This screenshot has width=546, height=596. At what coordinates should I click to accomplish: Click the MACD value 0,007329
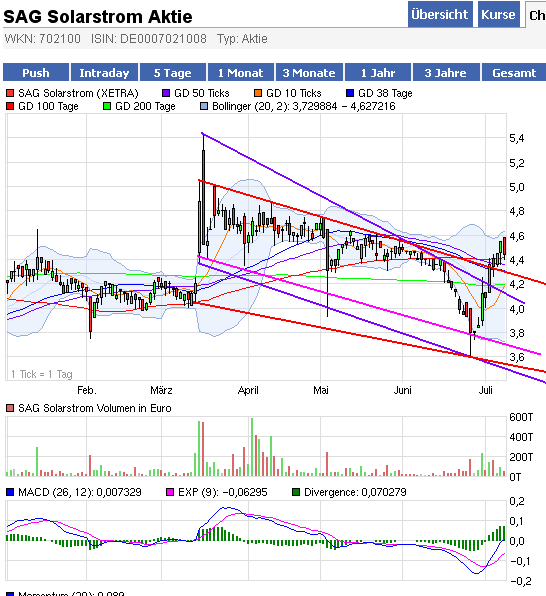(x=119, y=492)
